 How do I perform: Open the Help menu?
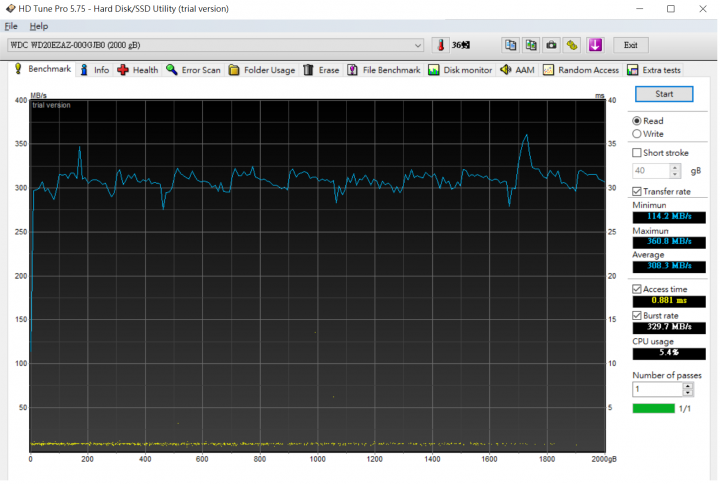tap(39, 26)
